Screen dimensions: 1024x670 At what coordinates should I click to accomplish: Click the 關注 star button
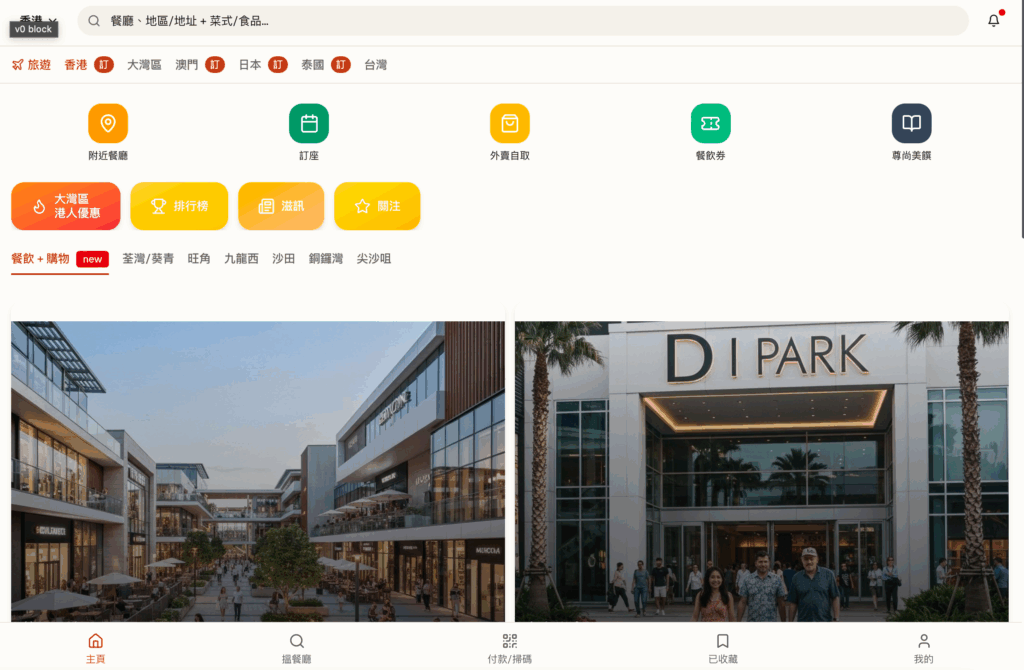click(377, 206)
